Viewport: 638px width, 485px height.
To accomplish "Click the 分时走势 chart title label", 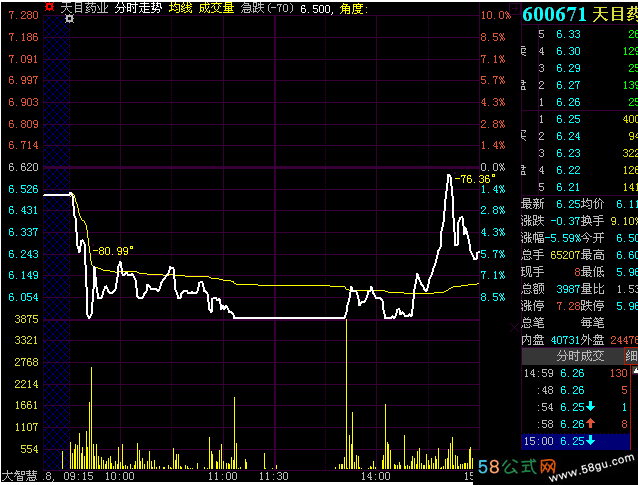I will pos(138,8).
